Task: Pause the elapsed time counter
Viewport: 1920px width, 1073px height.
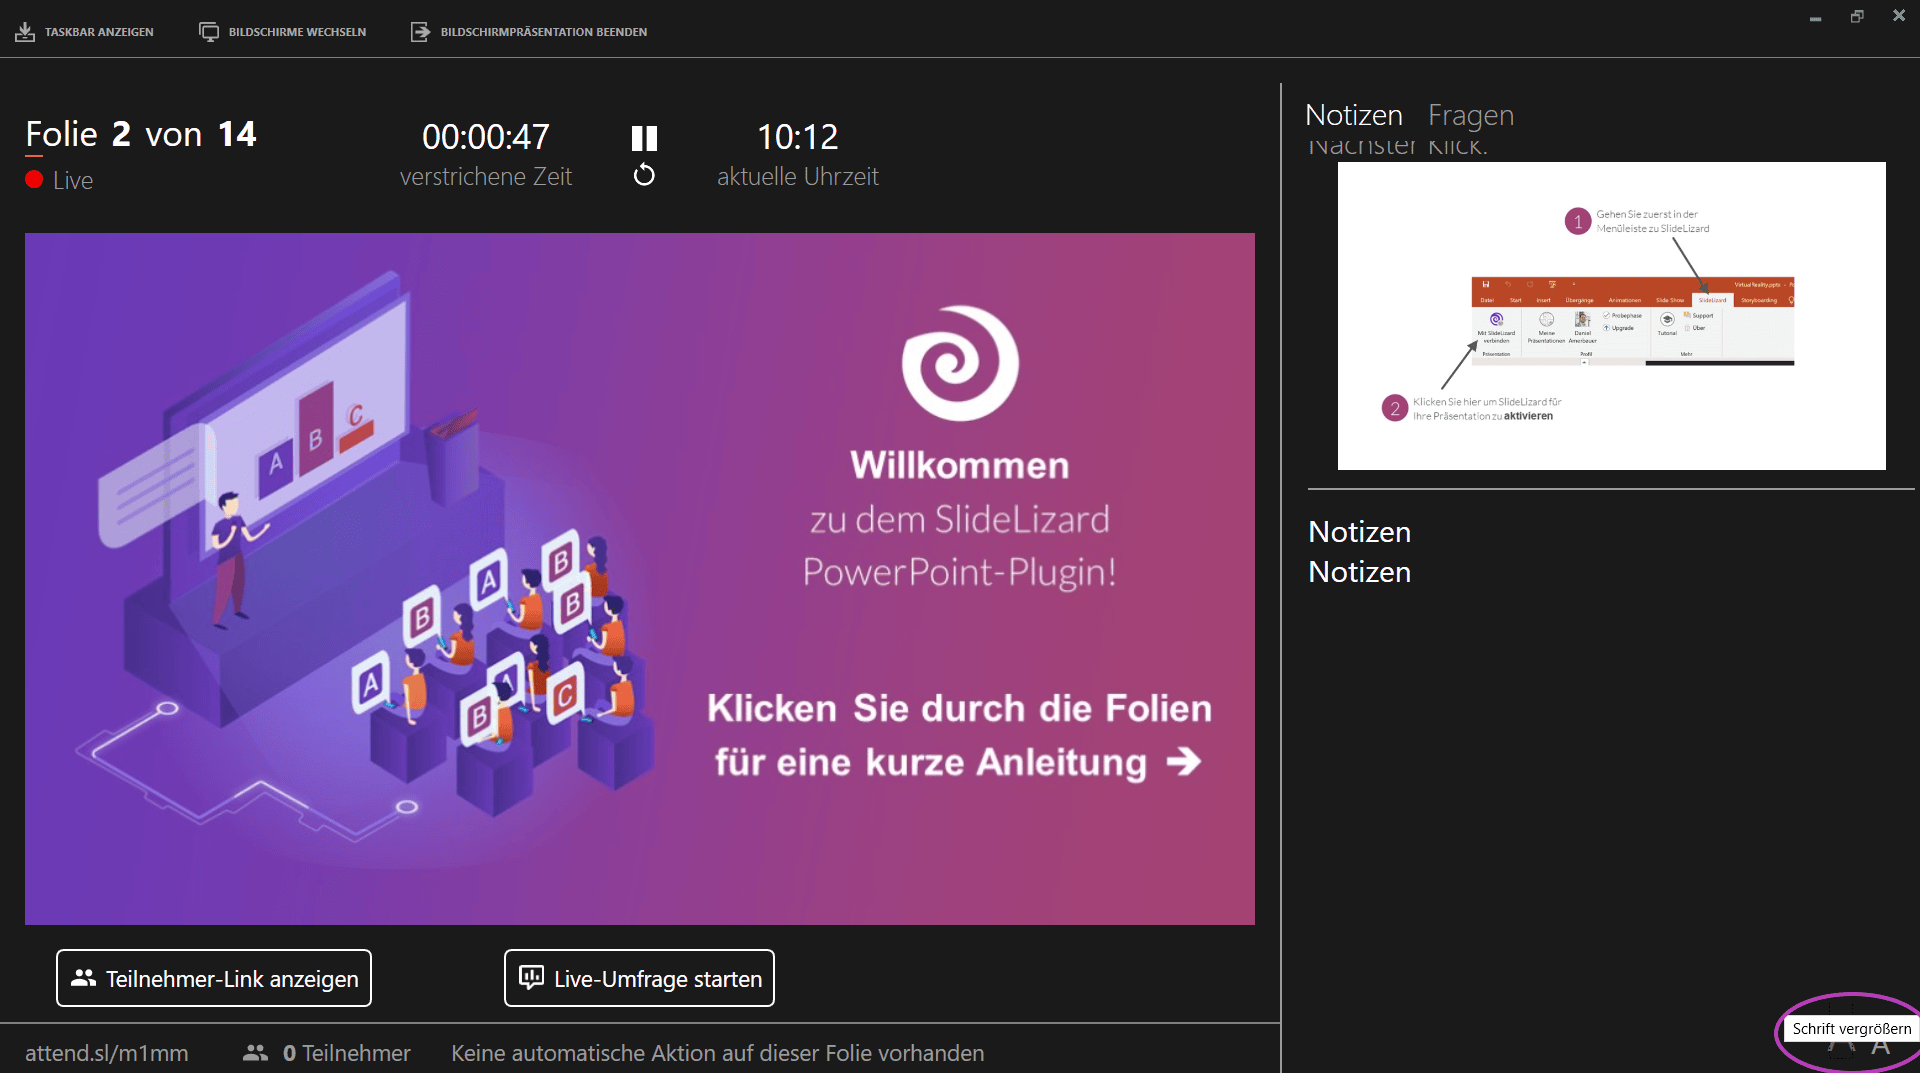Action: [x=645, y=138]
